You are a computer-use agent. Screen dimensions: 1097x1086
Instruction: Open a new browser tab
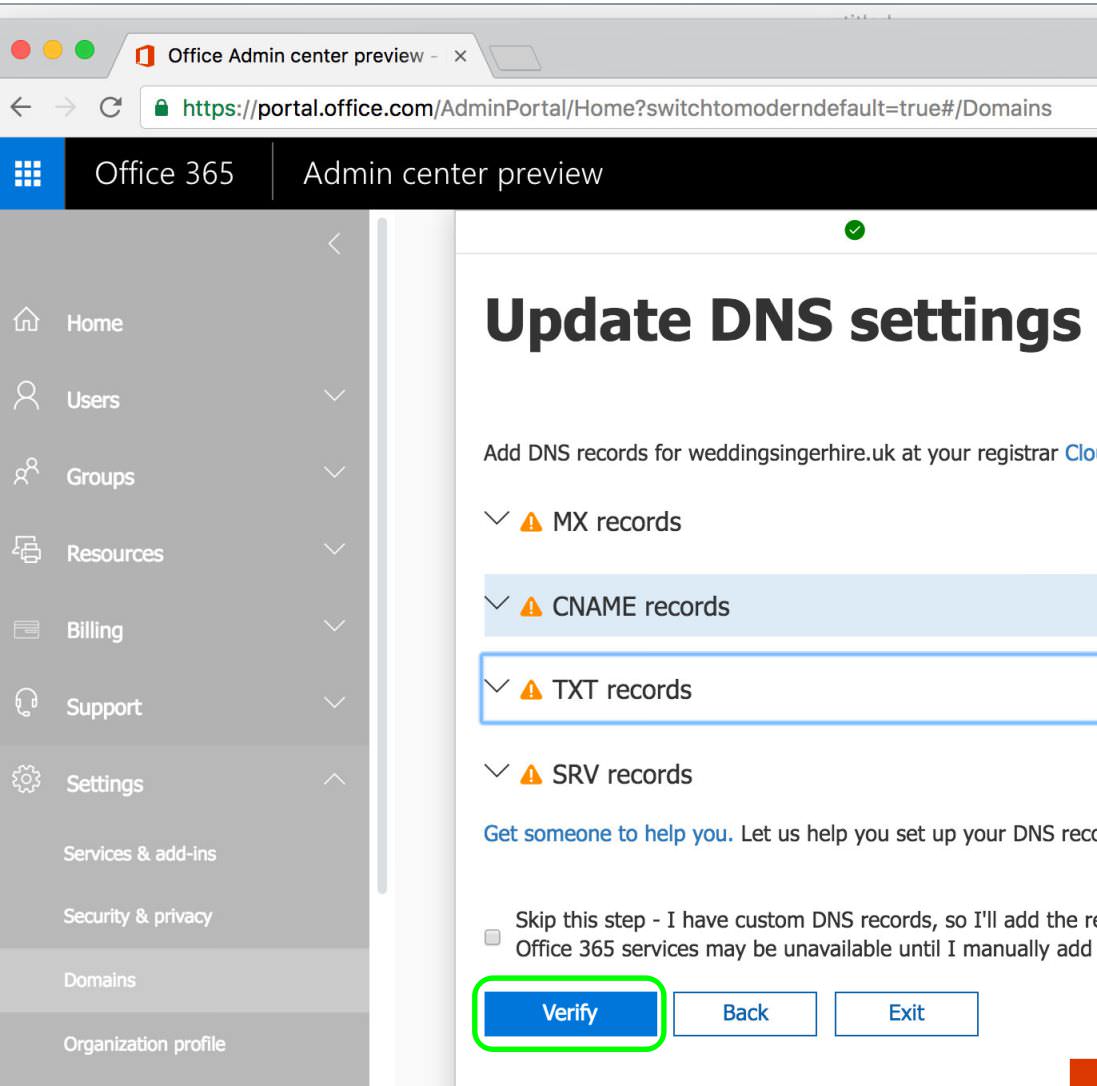[x=515, y=58]
